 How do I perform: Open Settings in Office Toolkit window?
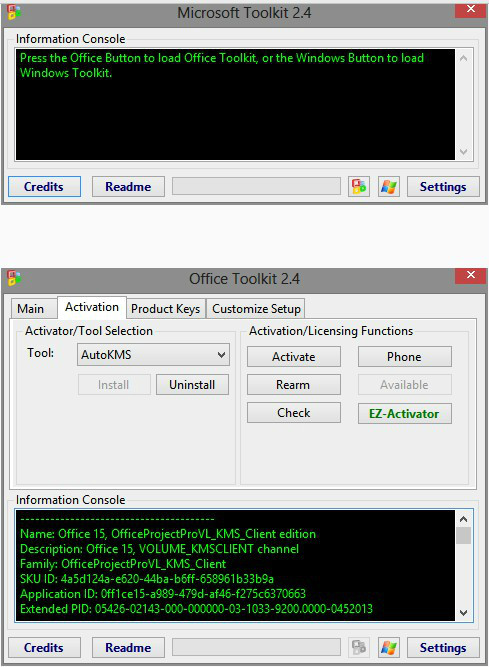click(x=443, y=647)
